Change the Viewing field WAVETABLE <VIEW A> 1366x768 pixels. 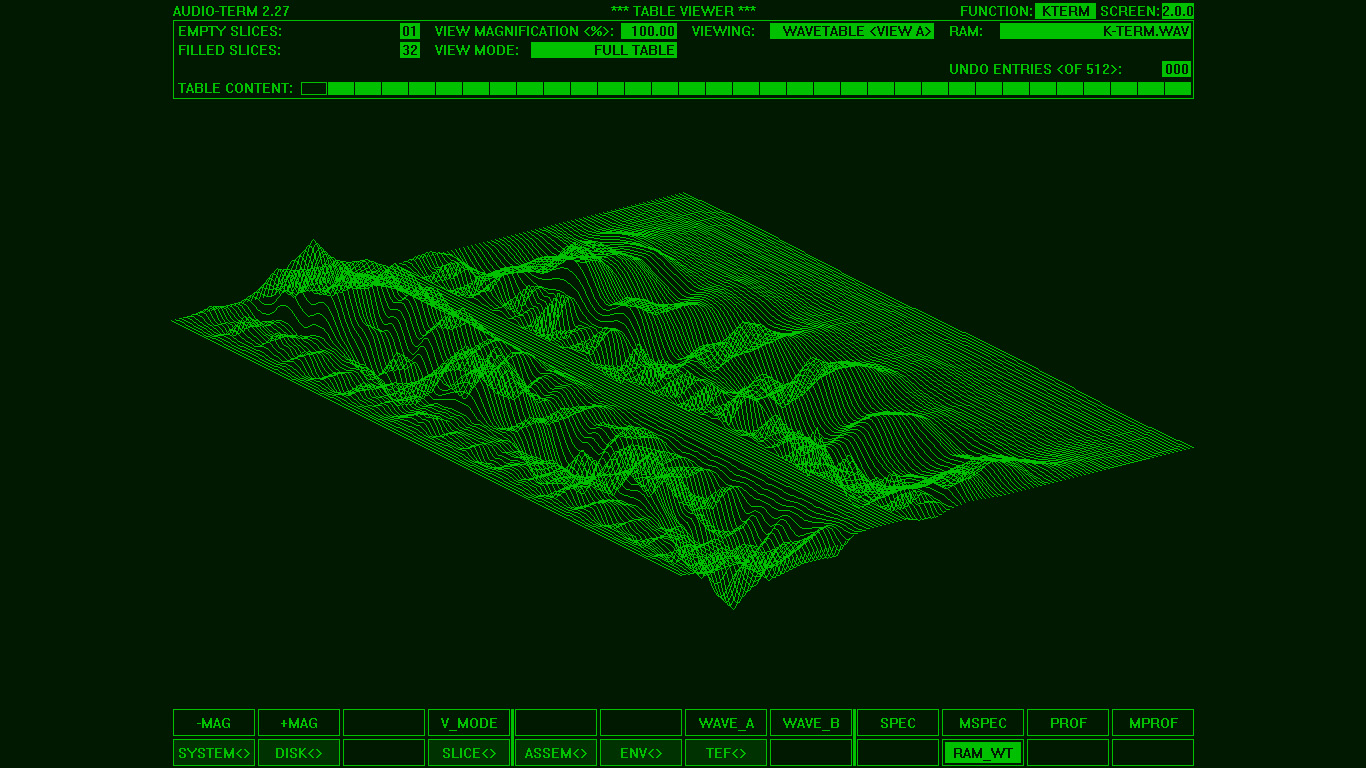pyautogui.click(x=852, y=31)
